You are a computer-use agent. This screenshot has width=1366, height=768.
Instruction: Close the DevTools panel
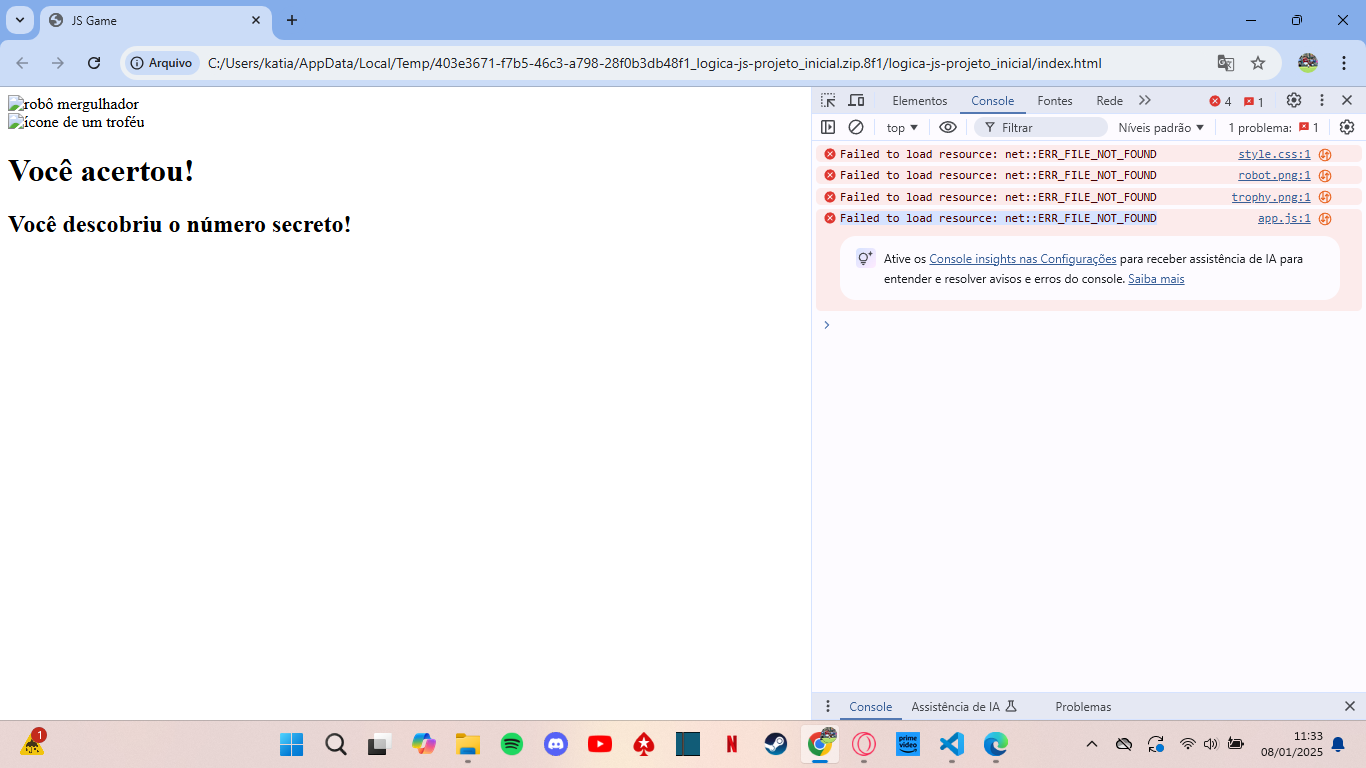pyautogui.click(x=1347, y=101)
